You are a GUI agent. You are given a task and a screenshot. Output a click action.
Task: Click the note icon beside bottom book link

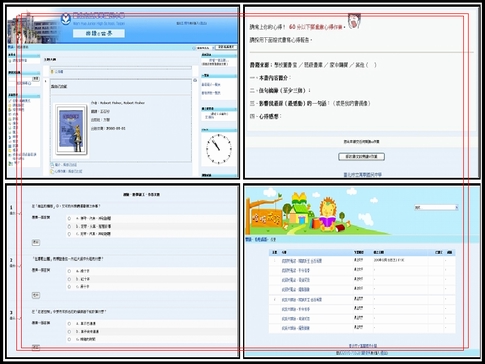pos(52,171)
